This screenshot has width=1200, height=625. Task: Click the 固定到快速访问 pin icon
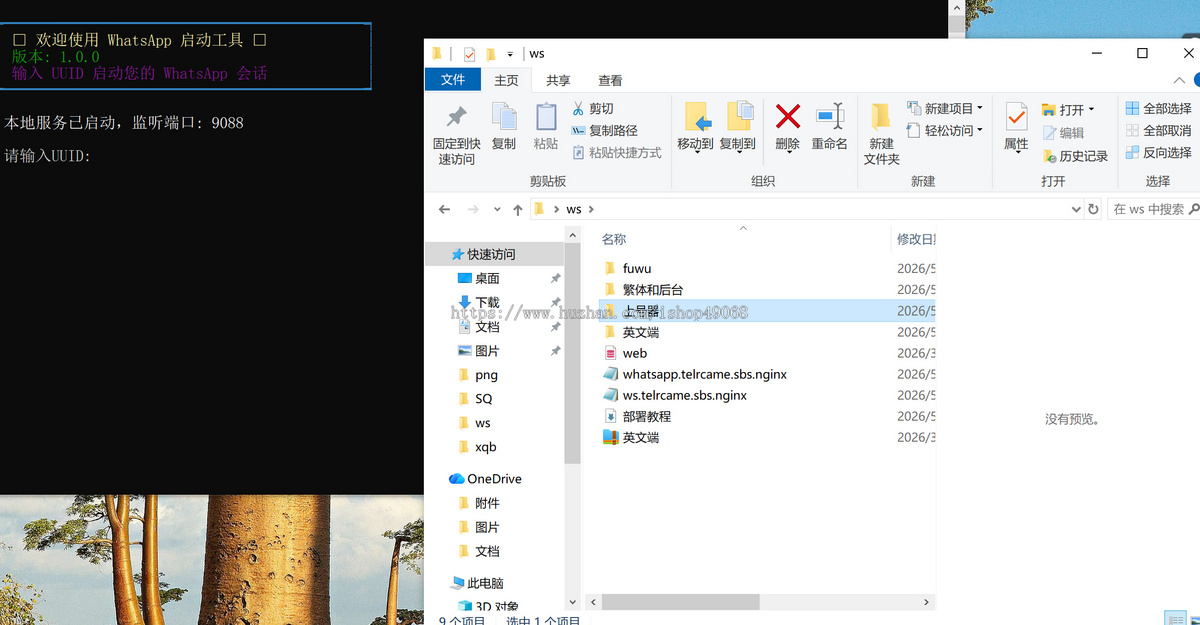point(456,117)
